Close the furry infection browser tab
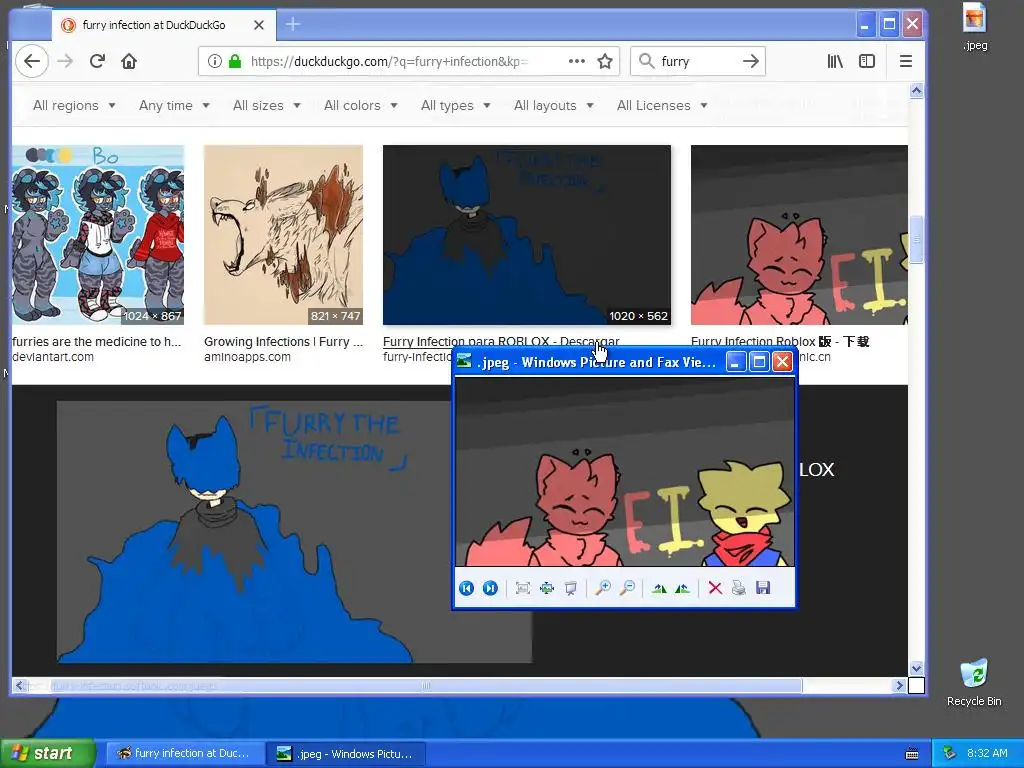Screen dimensions: 1024x768 [259, 25]
